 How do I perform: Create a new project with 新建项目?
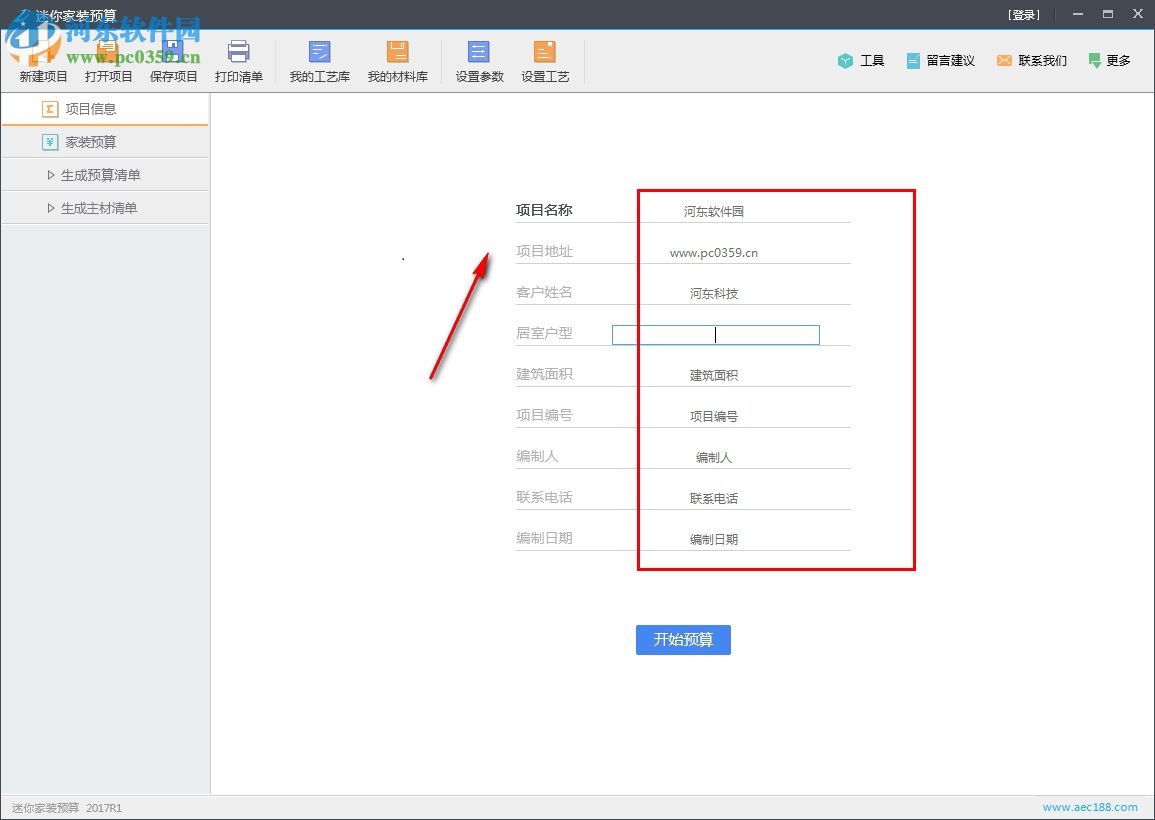point(42,60)
